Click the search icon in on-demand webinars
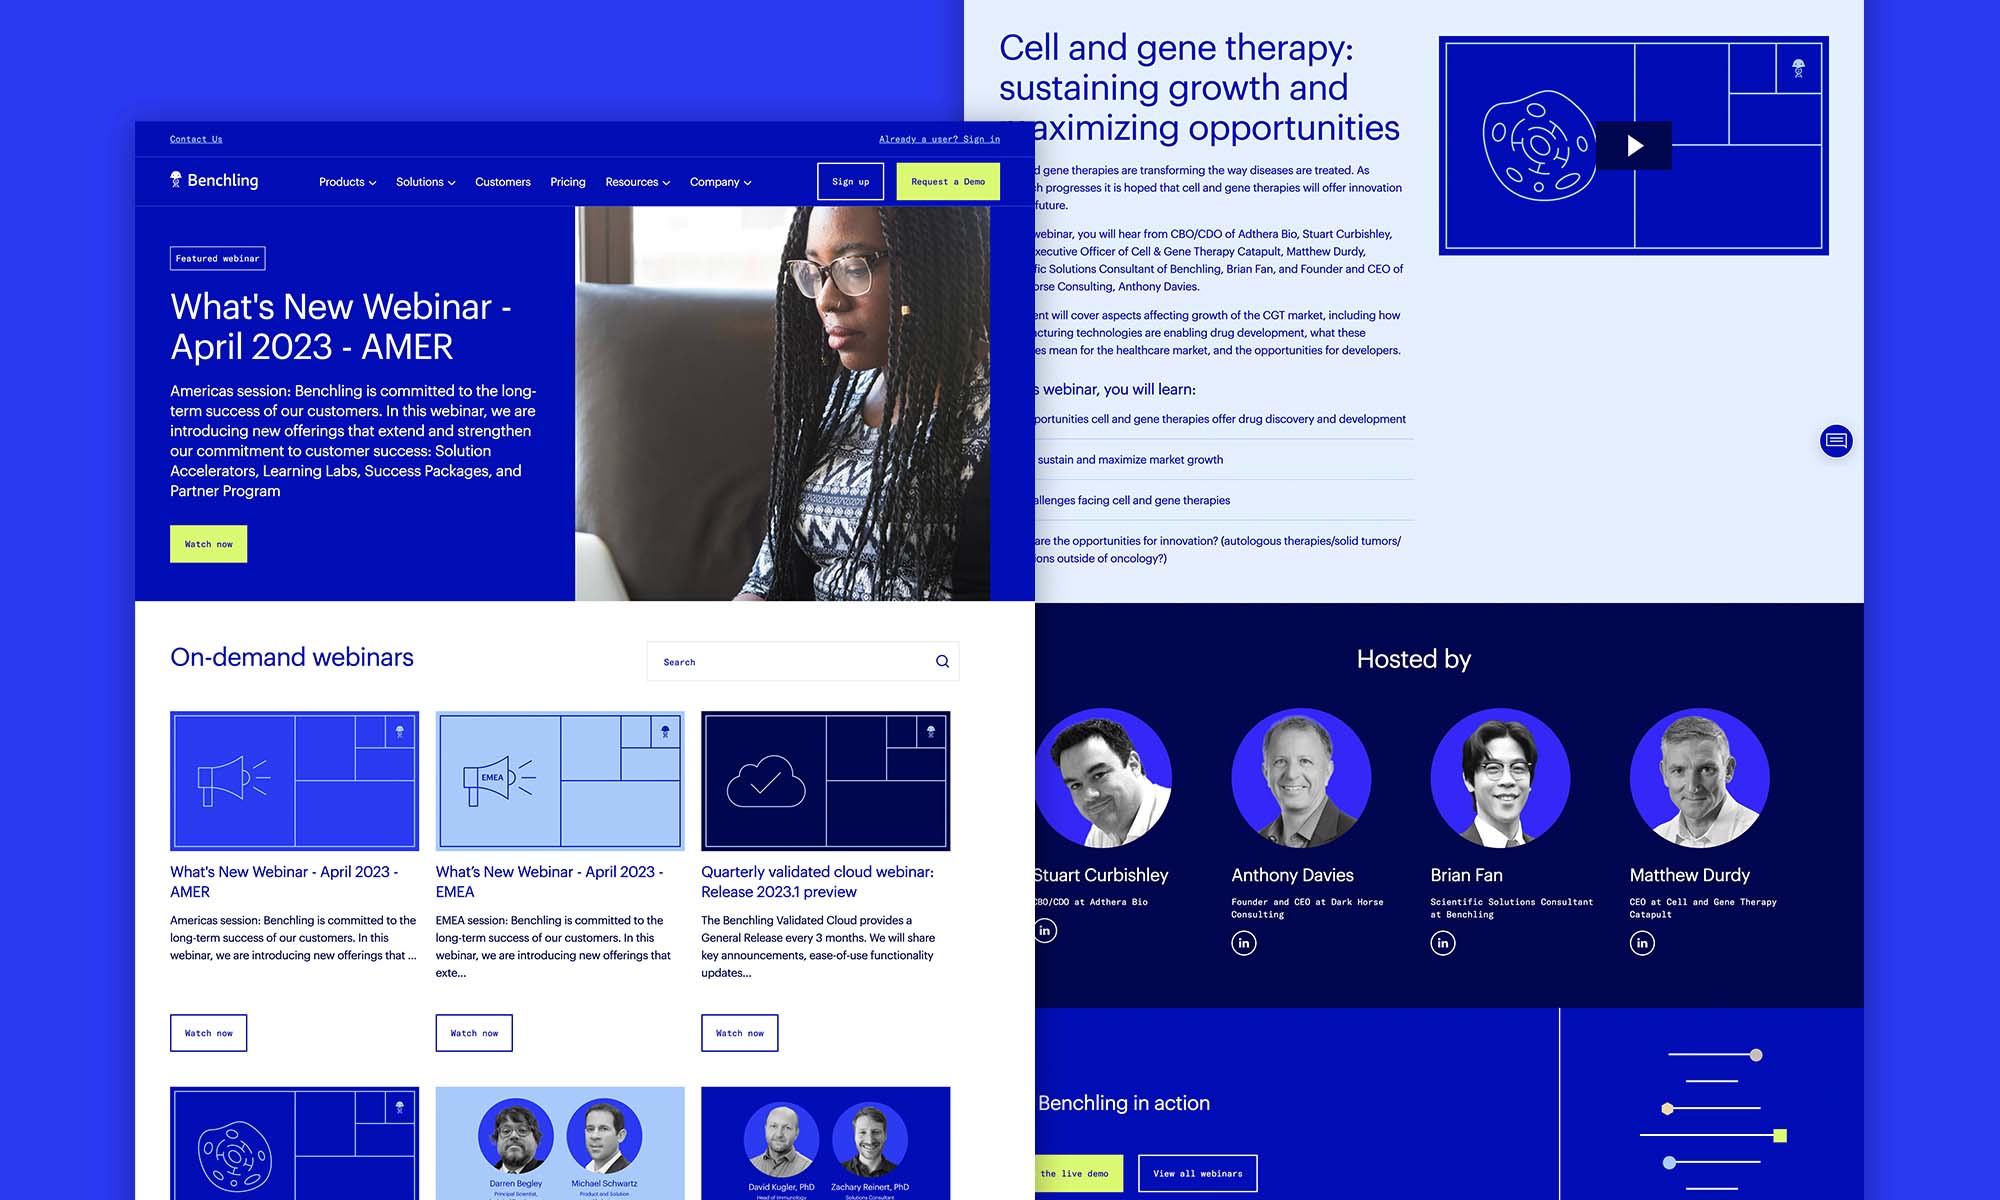The image size is (2000, 1200). click(941, 661)
